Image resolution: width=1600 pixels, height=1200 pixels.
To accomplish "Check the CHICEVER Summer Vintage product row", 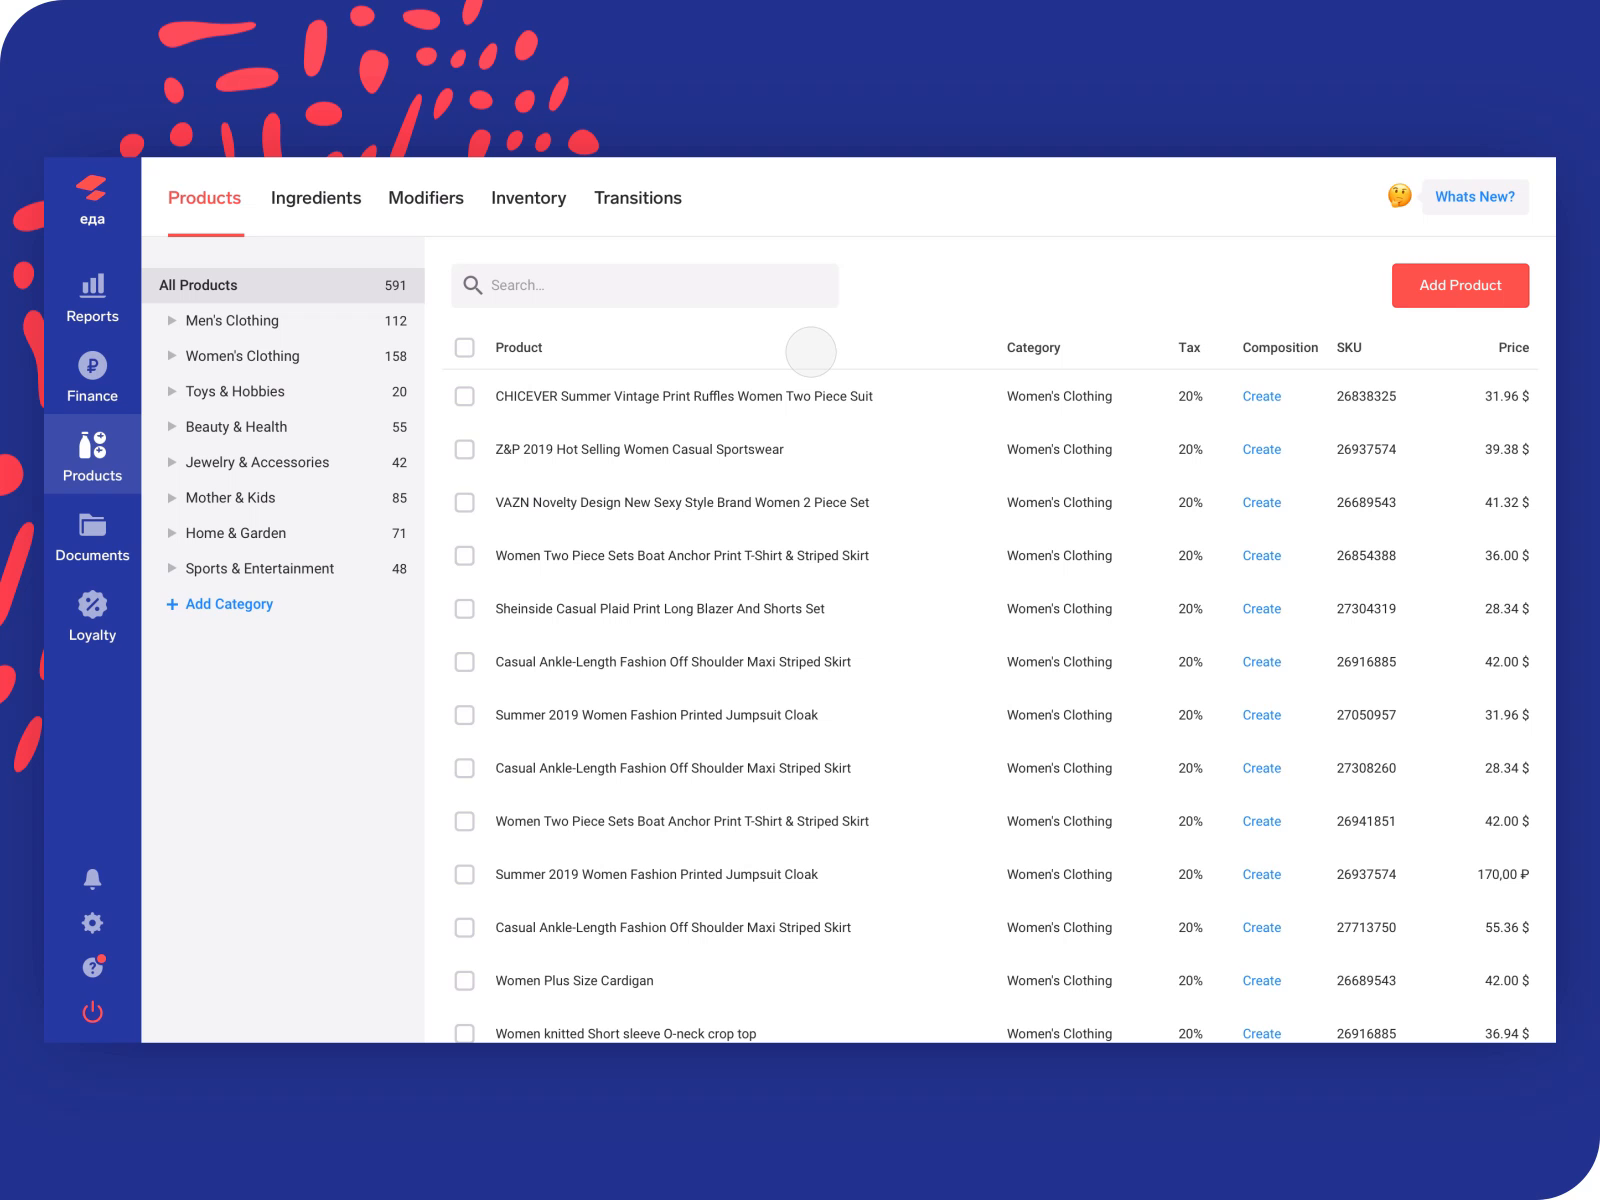I will pos(464,396).
